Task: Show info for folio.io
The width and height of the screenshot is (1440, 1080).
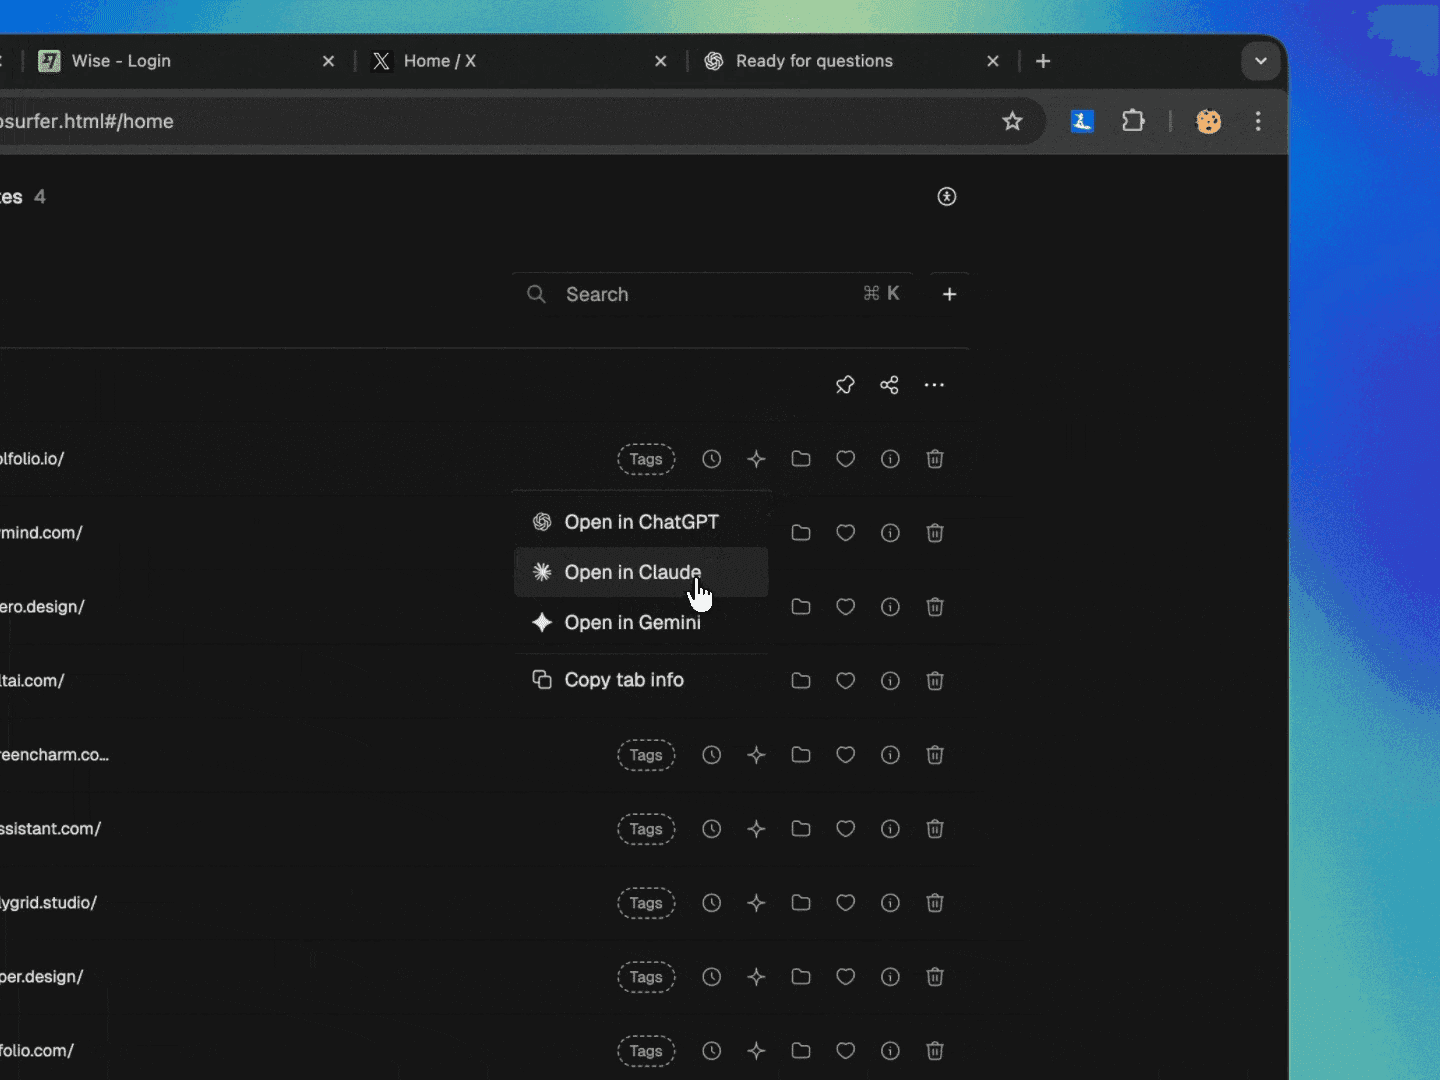Action: click(x=890, y=459)
